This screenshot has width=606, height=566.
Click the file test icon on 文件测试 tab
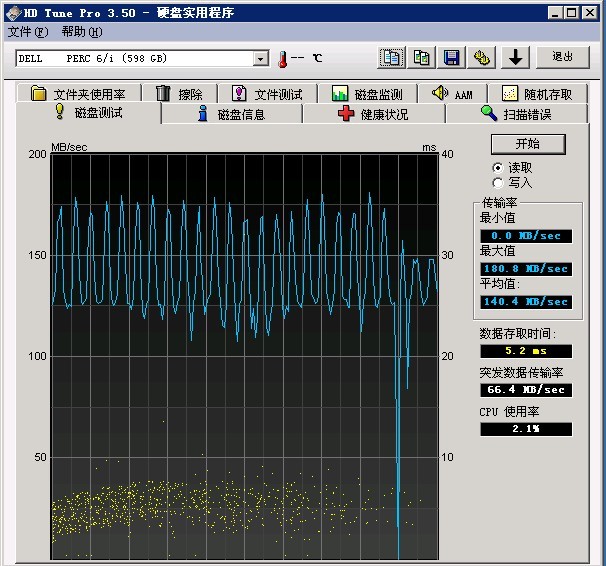click(x=239, y=93)
